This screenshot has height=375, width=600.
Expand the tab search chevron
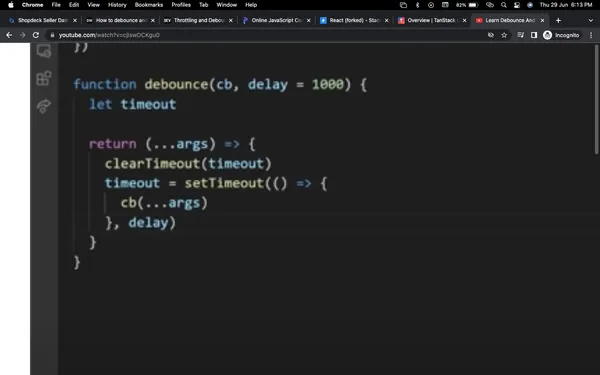point(590,21)
